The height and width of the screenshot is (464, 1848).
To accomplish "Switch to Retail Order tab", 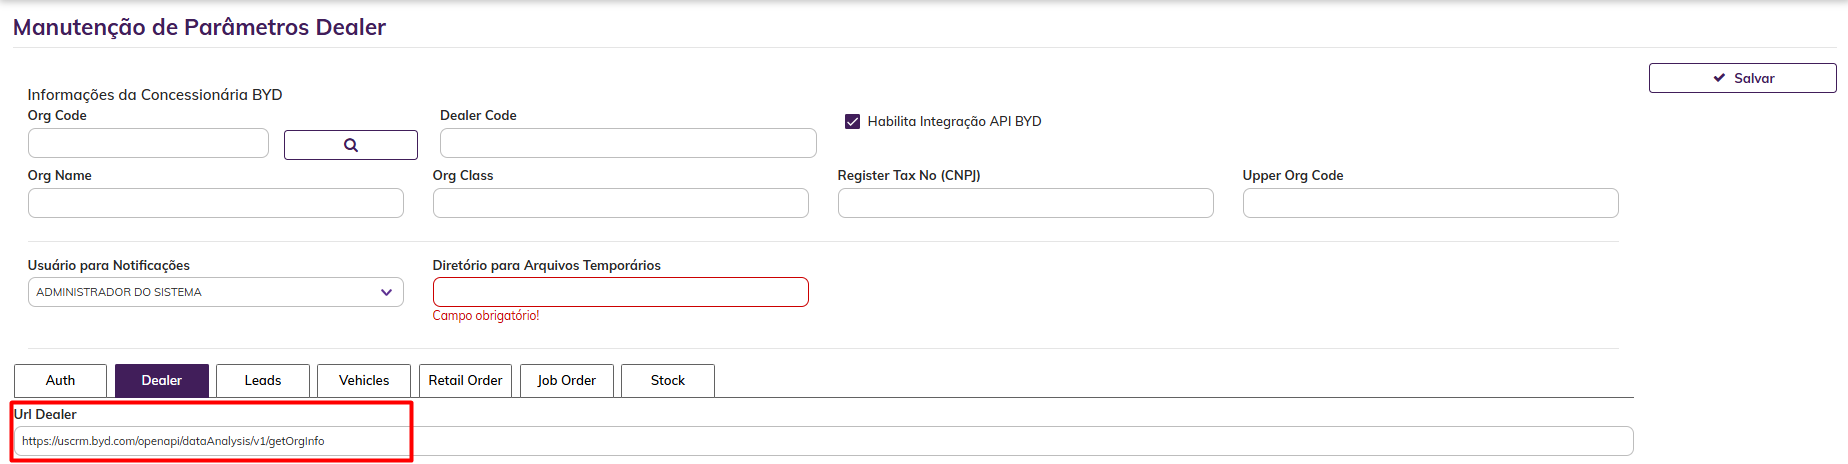I will pos(465,381).
